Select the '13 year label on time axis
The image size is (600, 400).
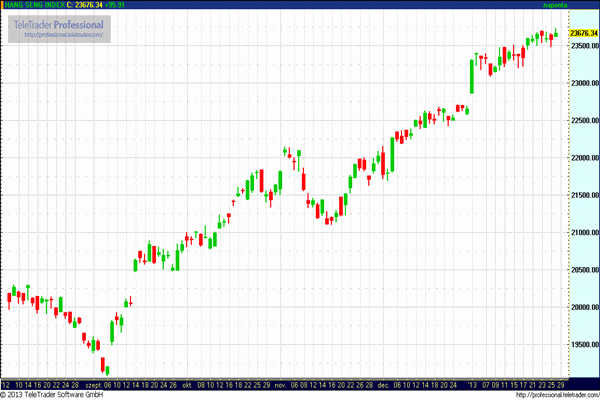click(471, 384)
